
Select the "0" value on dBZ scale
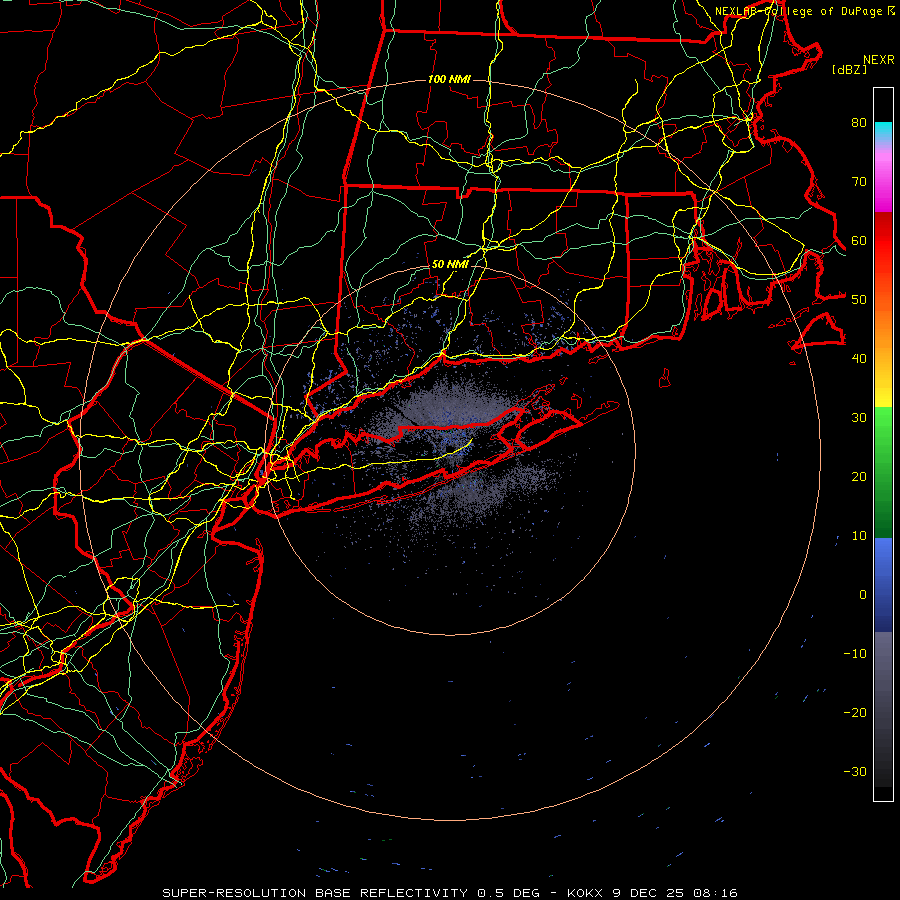click(863, 595)
